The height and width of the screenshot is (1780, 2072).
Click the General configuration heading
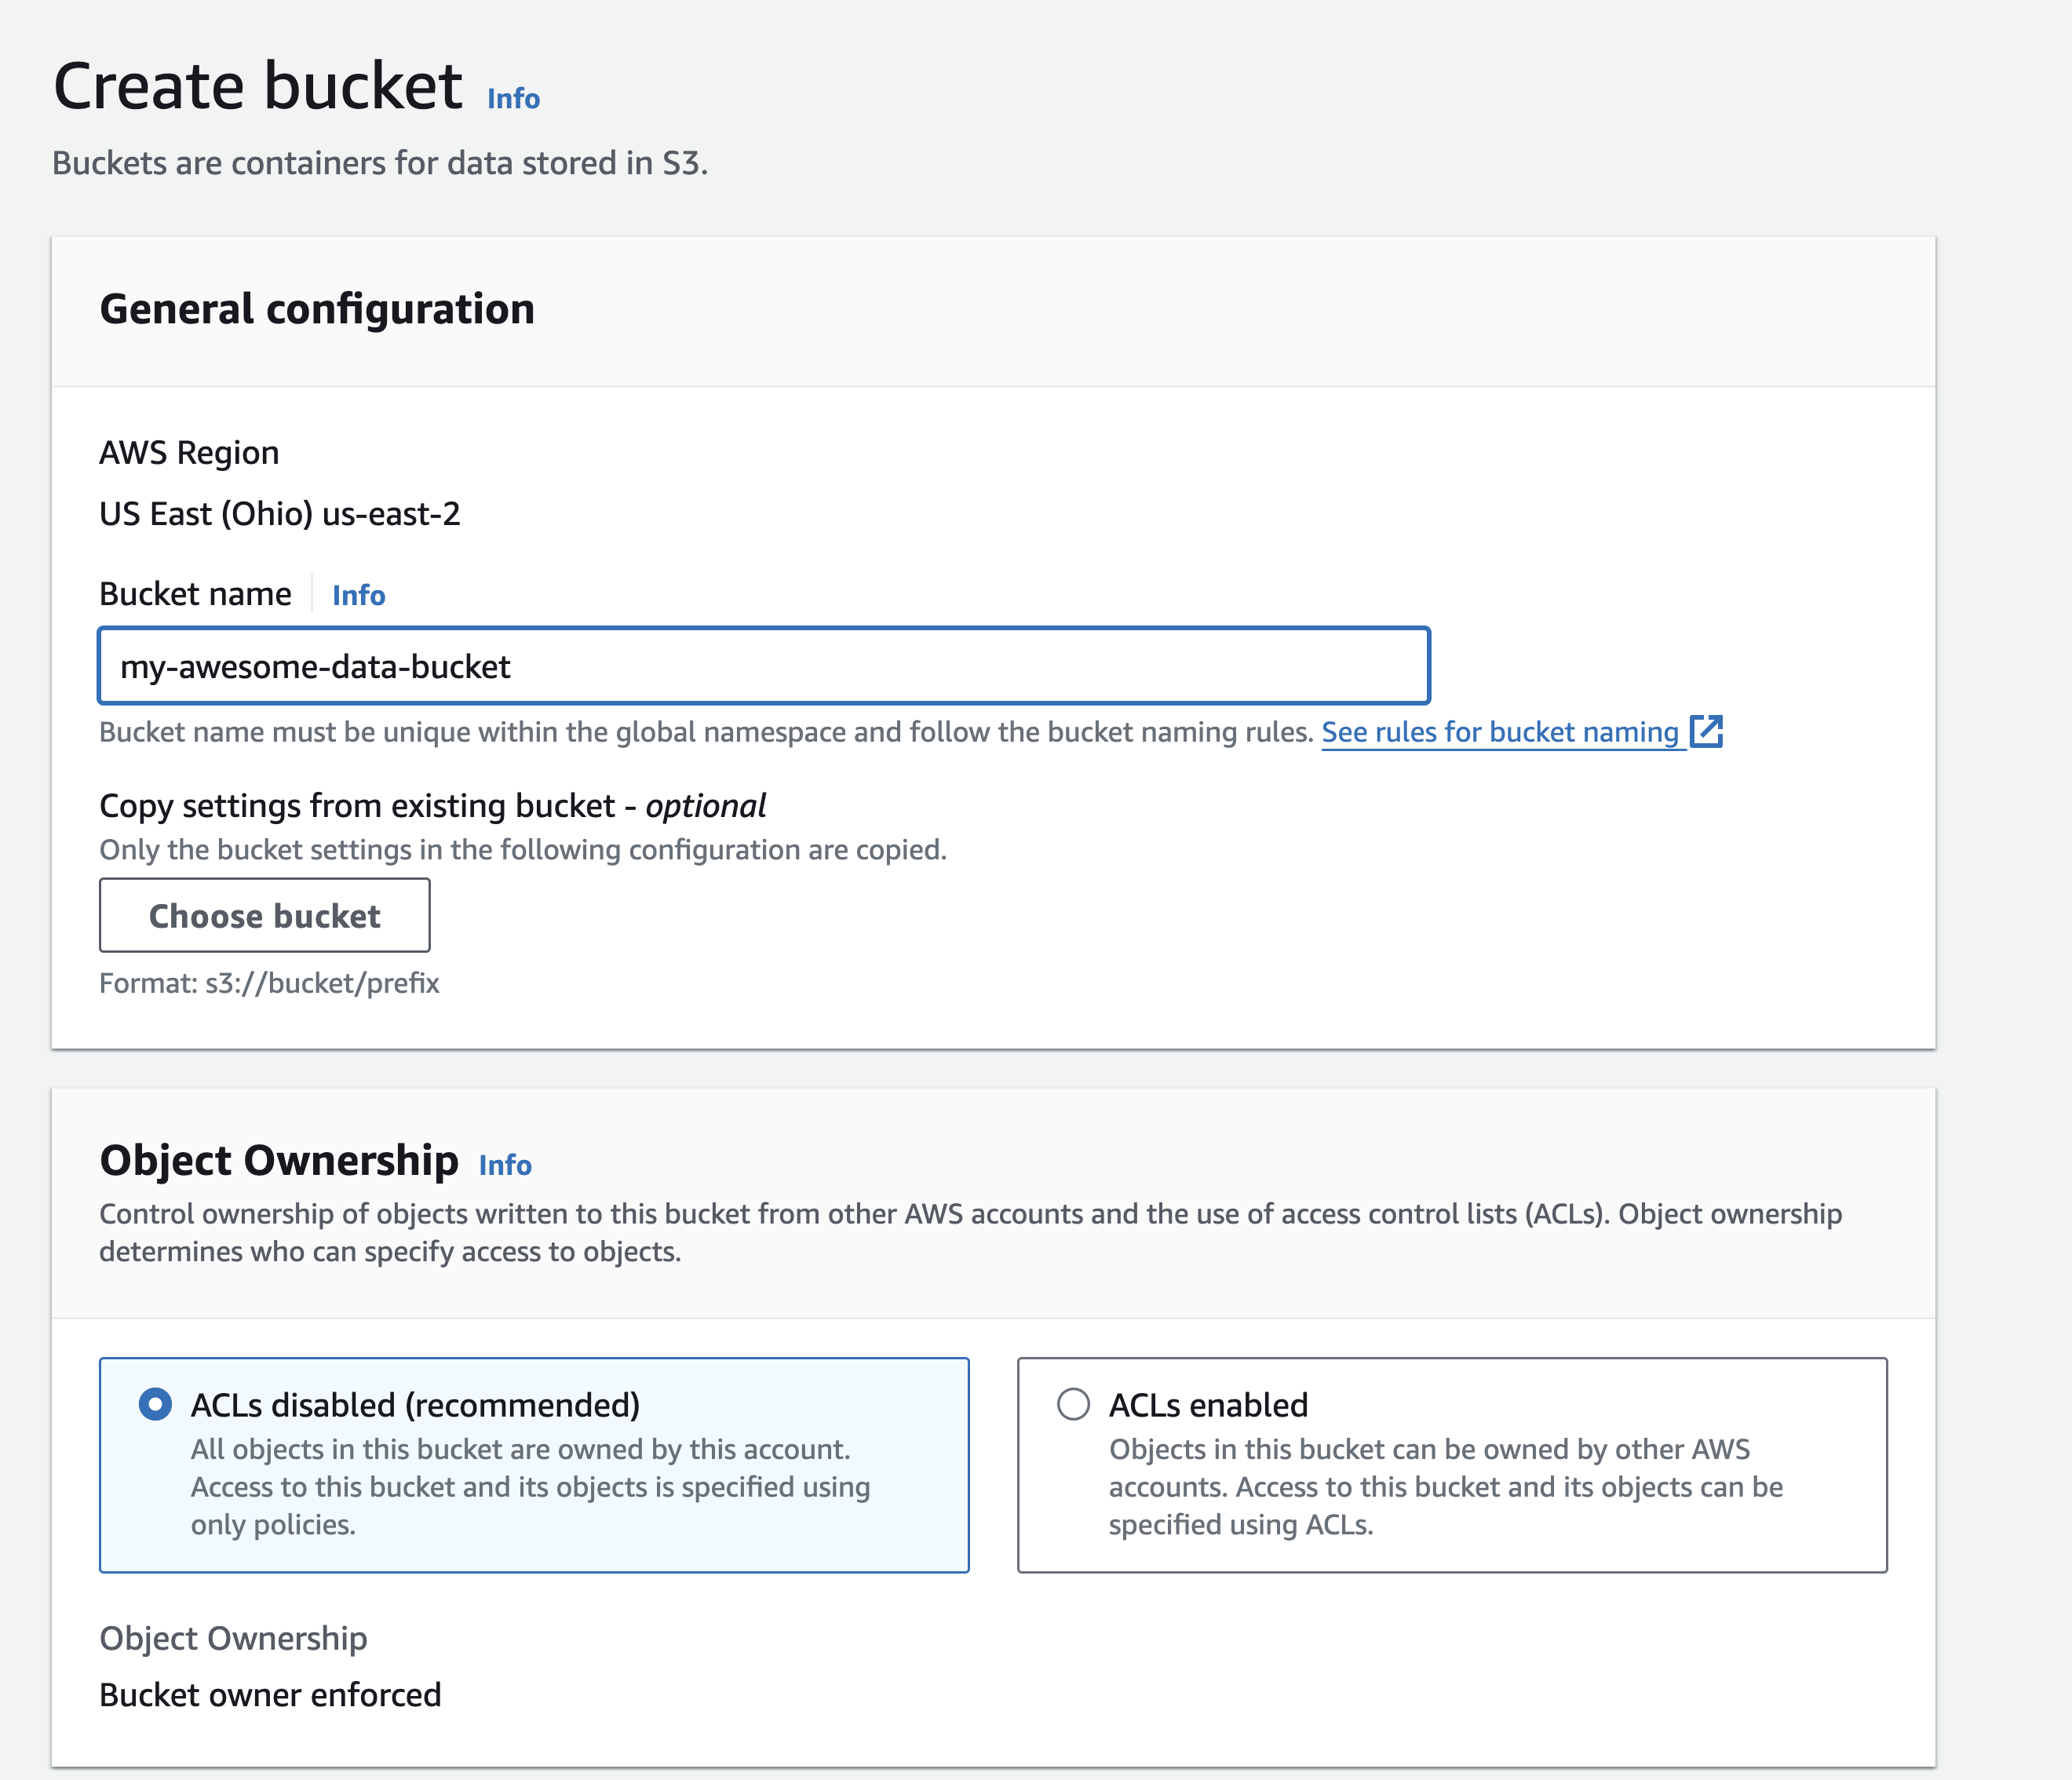(317, 309)
